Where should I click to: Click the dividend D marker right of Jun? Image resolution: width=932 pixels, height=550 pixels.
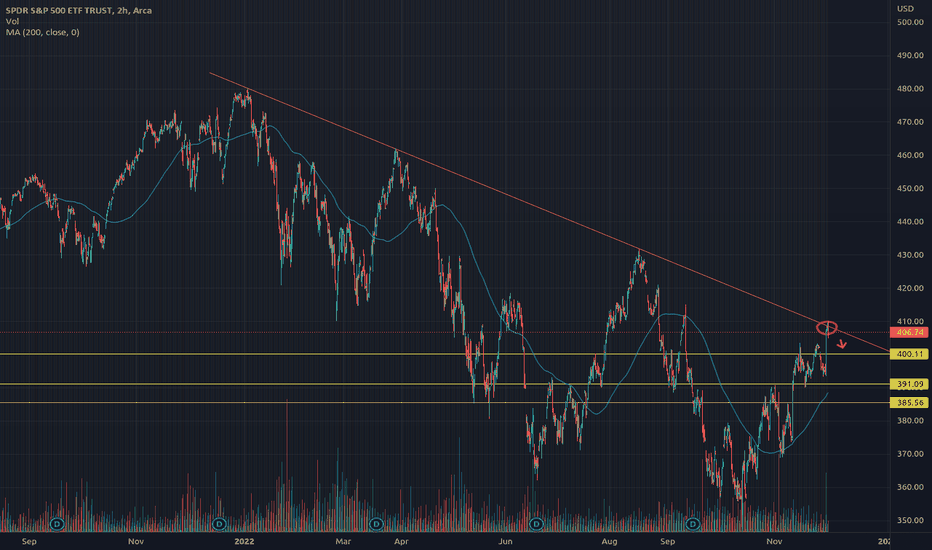pos(536,524)
